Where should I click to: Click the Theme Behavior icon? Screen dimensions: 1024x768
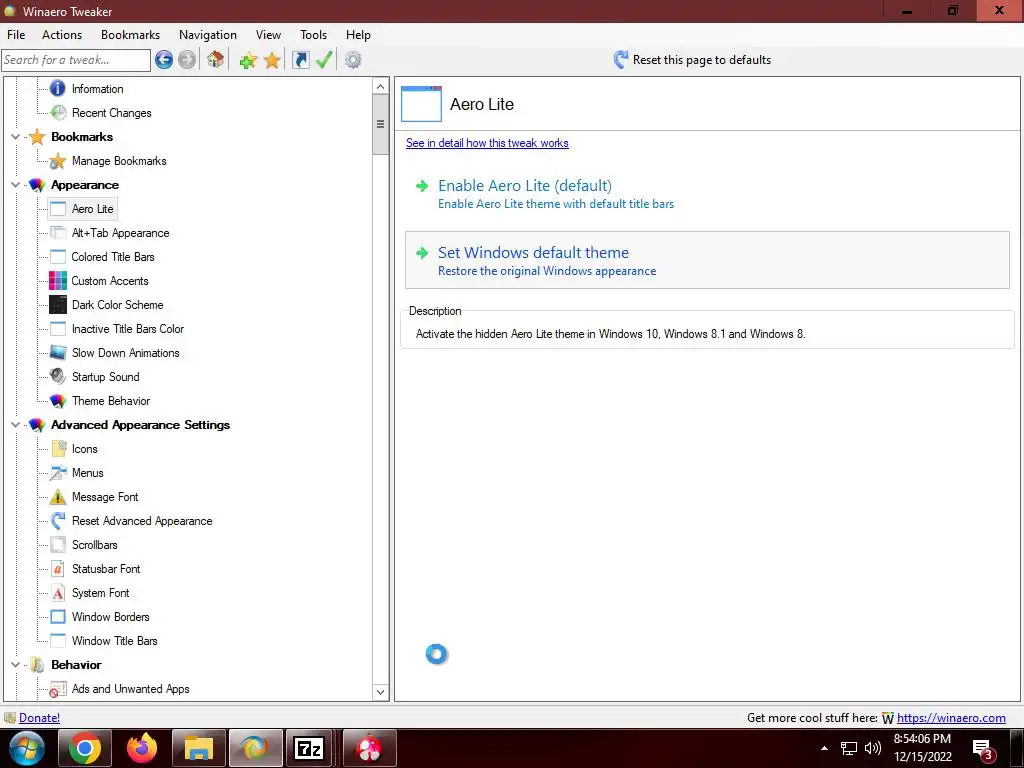[58, 400]
